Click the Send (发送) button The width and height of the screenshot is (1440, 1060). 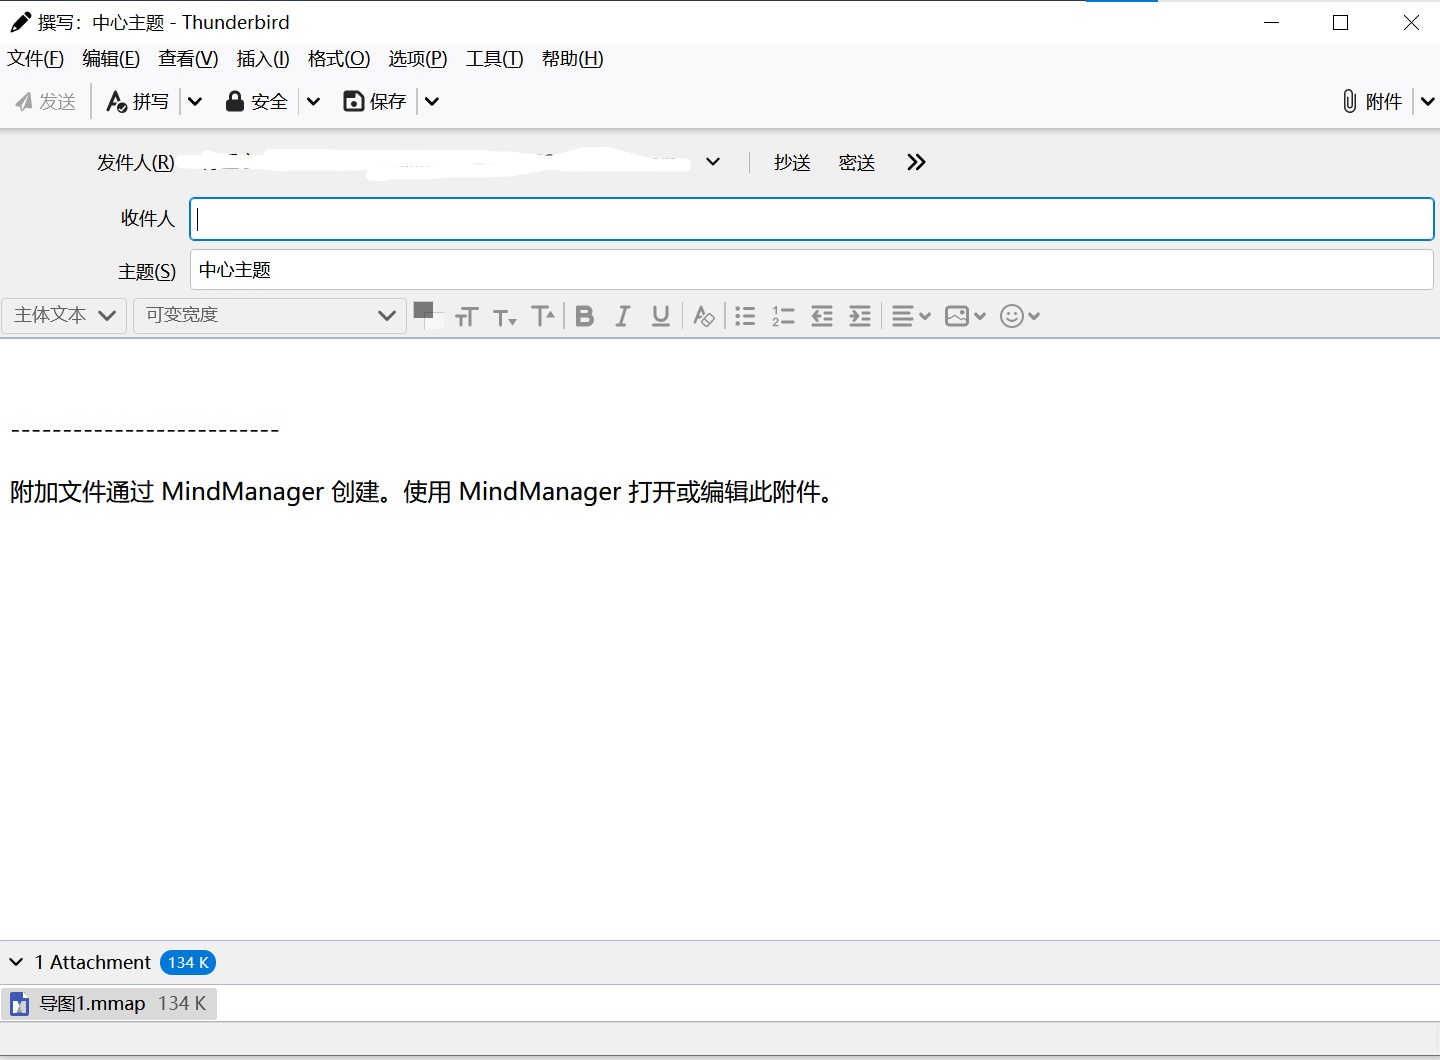point(46,101)
